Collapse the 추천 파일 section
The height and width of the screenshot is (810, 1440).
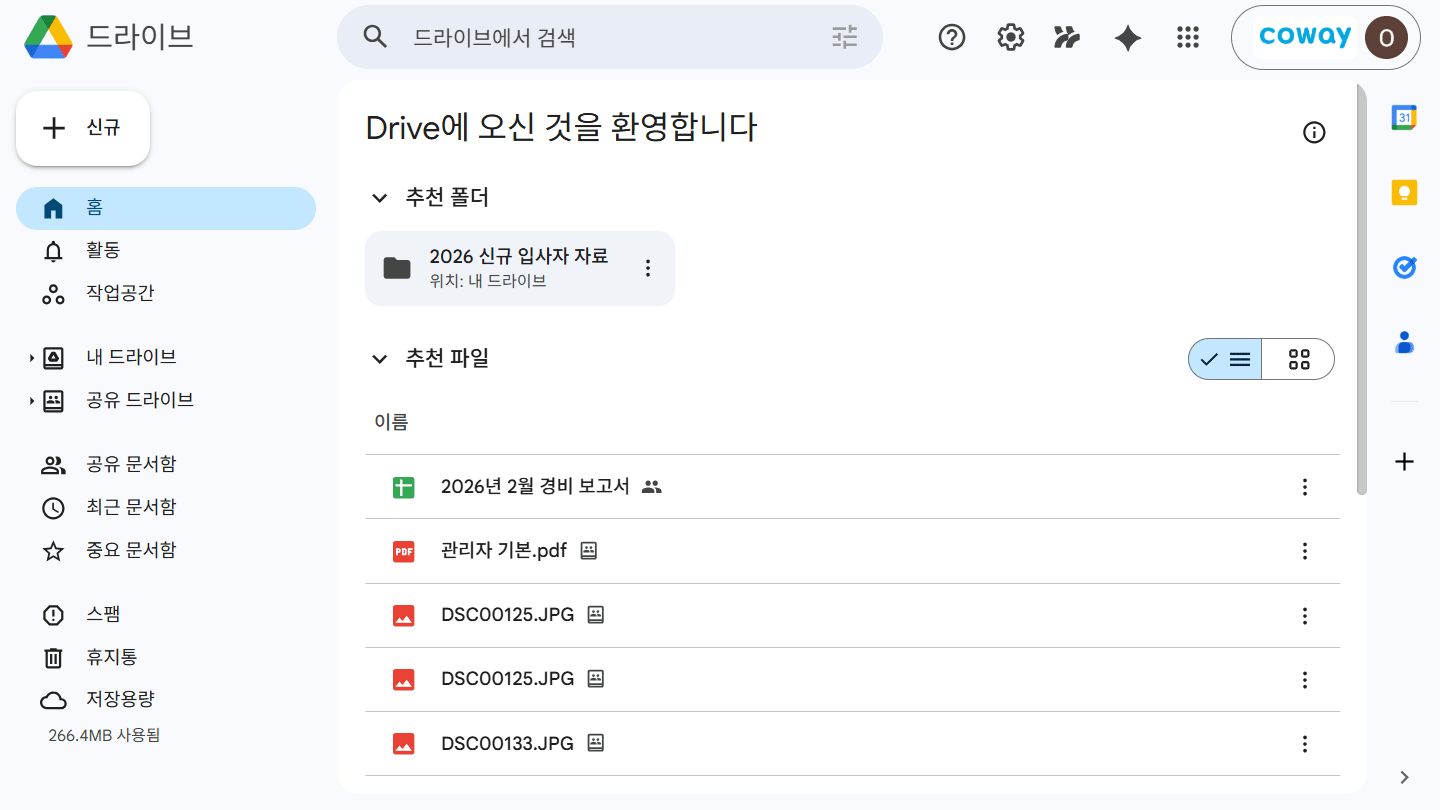379,358
